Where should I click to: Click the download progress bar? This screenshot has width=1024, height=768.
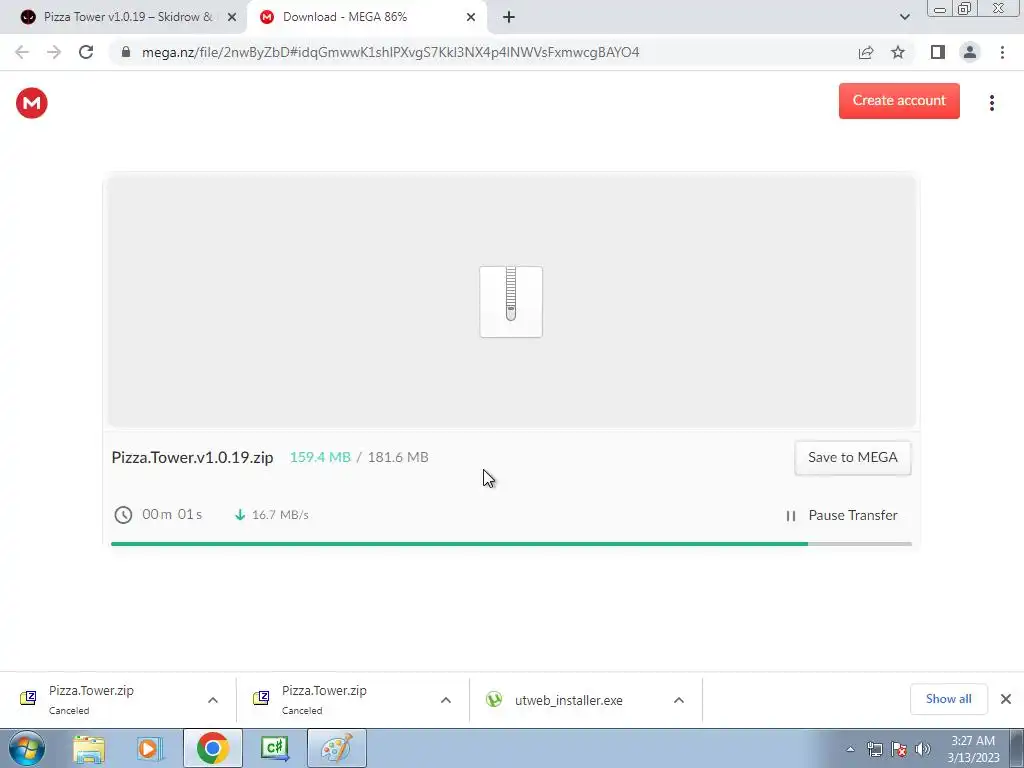tap(511, 543)
